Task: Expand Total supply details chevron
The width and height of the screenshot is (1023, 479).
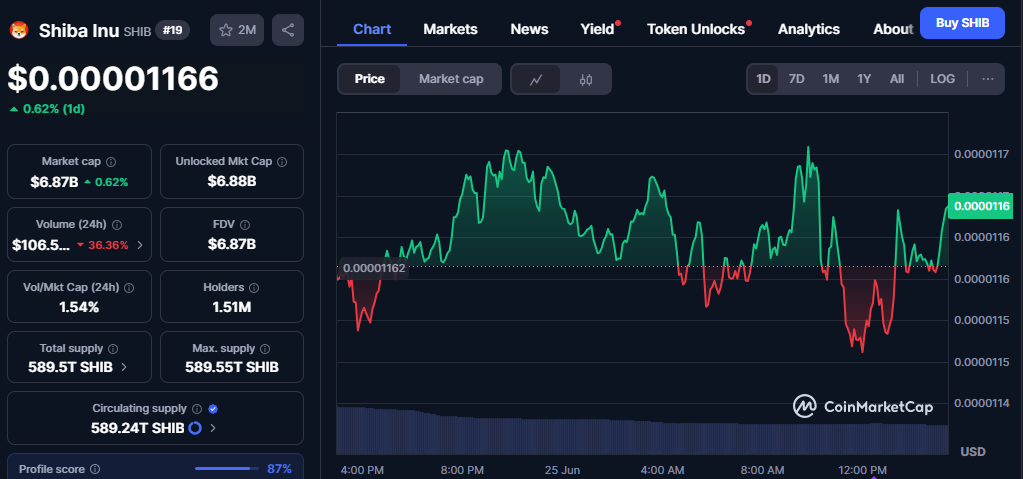Action: pos(125,367)
